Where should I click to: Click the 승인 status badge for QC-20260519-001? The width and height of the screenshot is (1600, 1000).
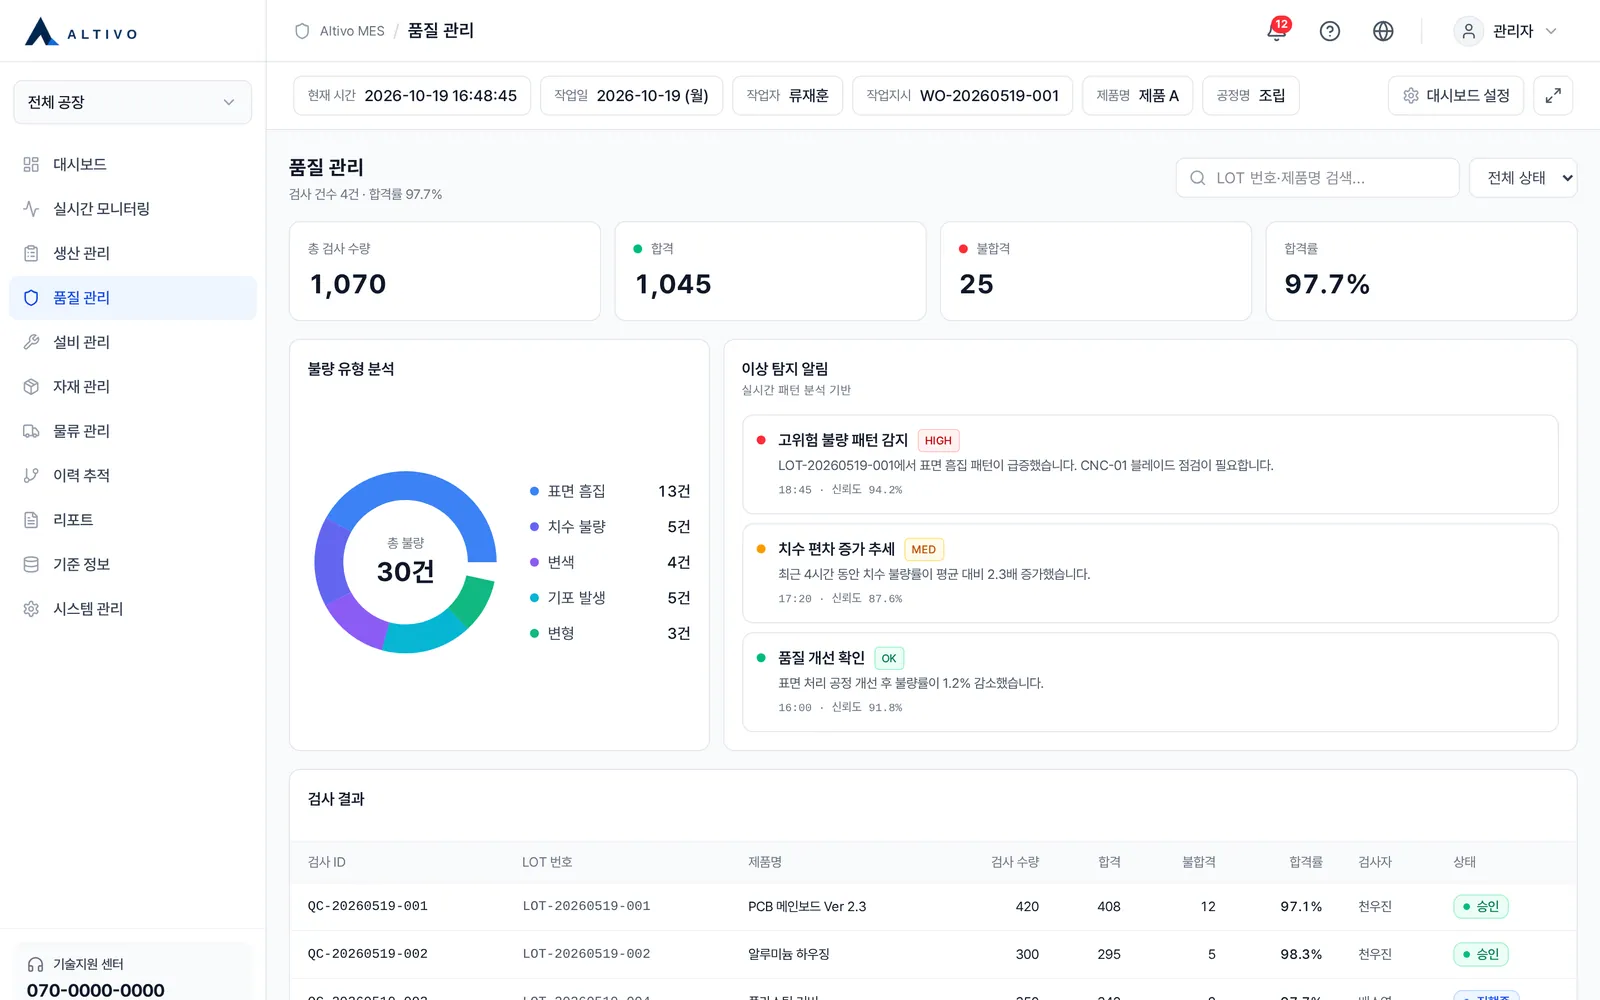coord(1480,907)
